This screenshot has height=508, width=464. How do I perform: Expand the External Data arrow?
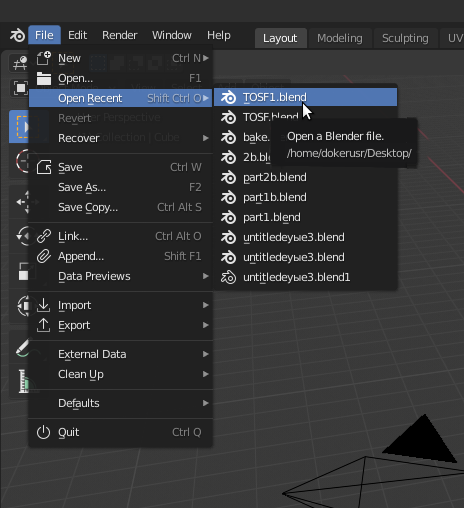206,354
